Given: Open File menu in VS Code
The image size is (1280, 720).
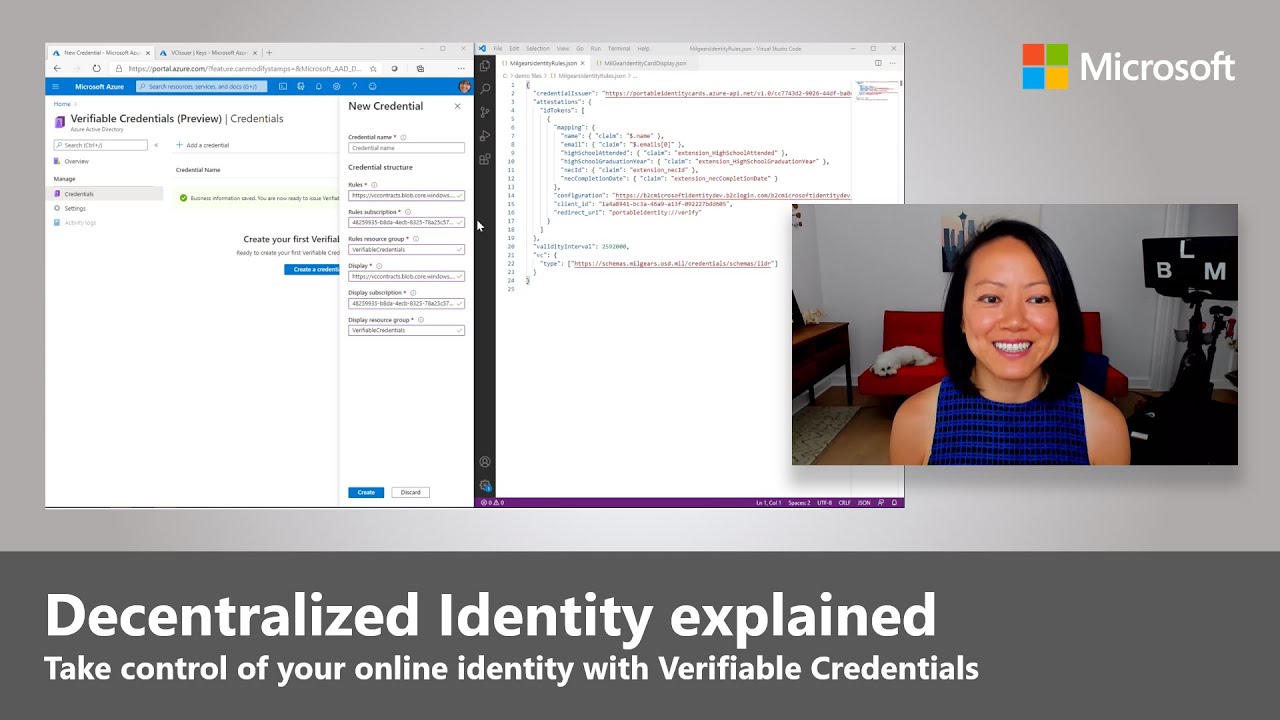Looking at the screenshot, I should pyautogui.click(x=498, y=48).
